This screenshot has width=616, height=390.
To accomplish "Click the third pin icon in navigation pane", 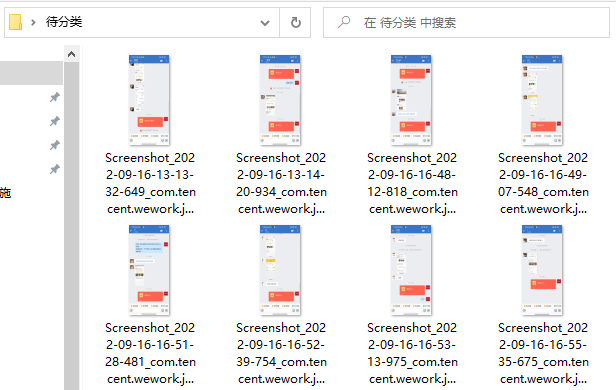I will click(55, 145).
